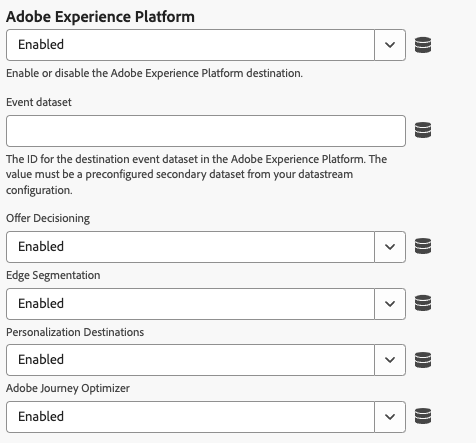
Task: Click the 'The ID for the destination event dataset' description
Action: [x=196, y=174]
